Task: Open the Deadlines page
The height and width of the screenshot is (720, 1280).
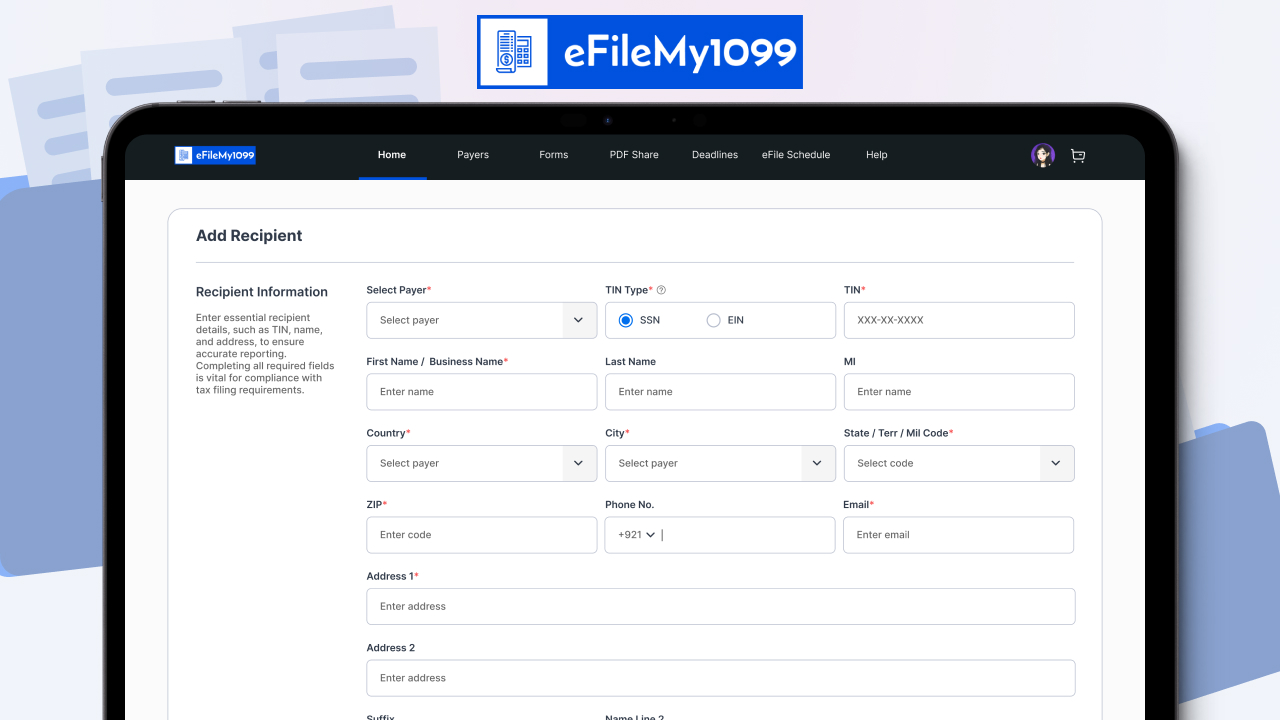Action: pos(714,155)
